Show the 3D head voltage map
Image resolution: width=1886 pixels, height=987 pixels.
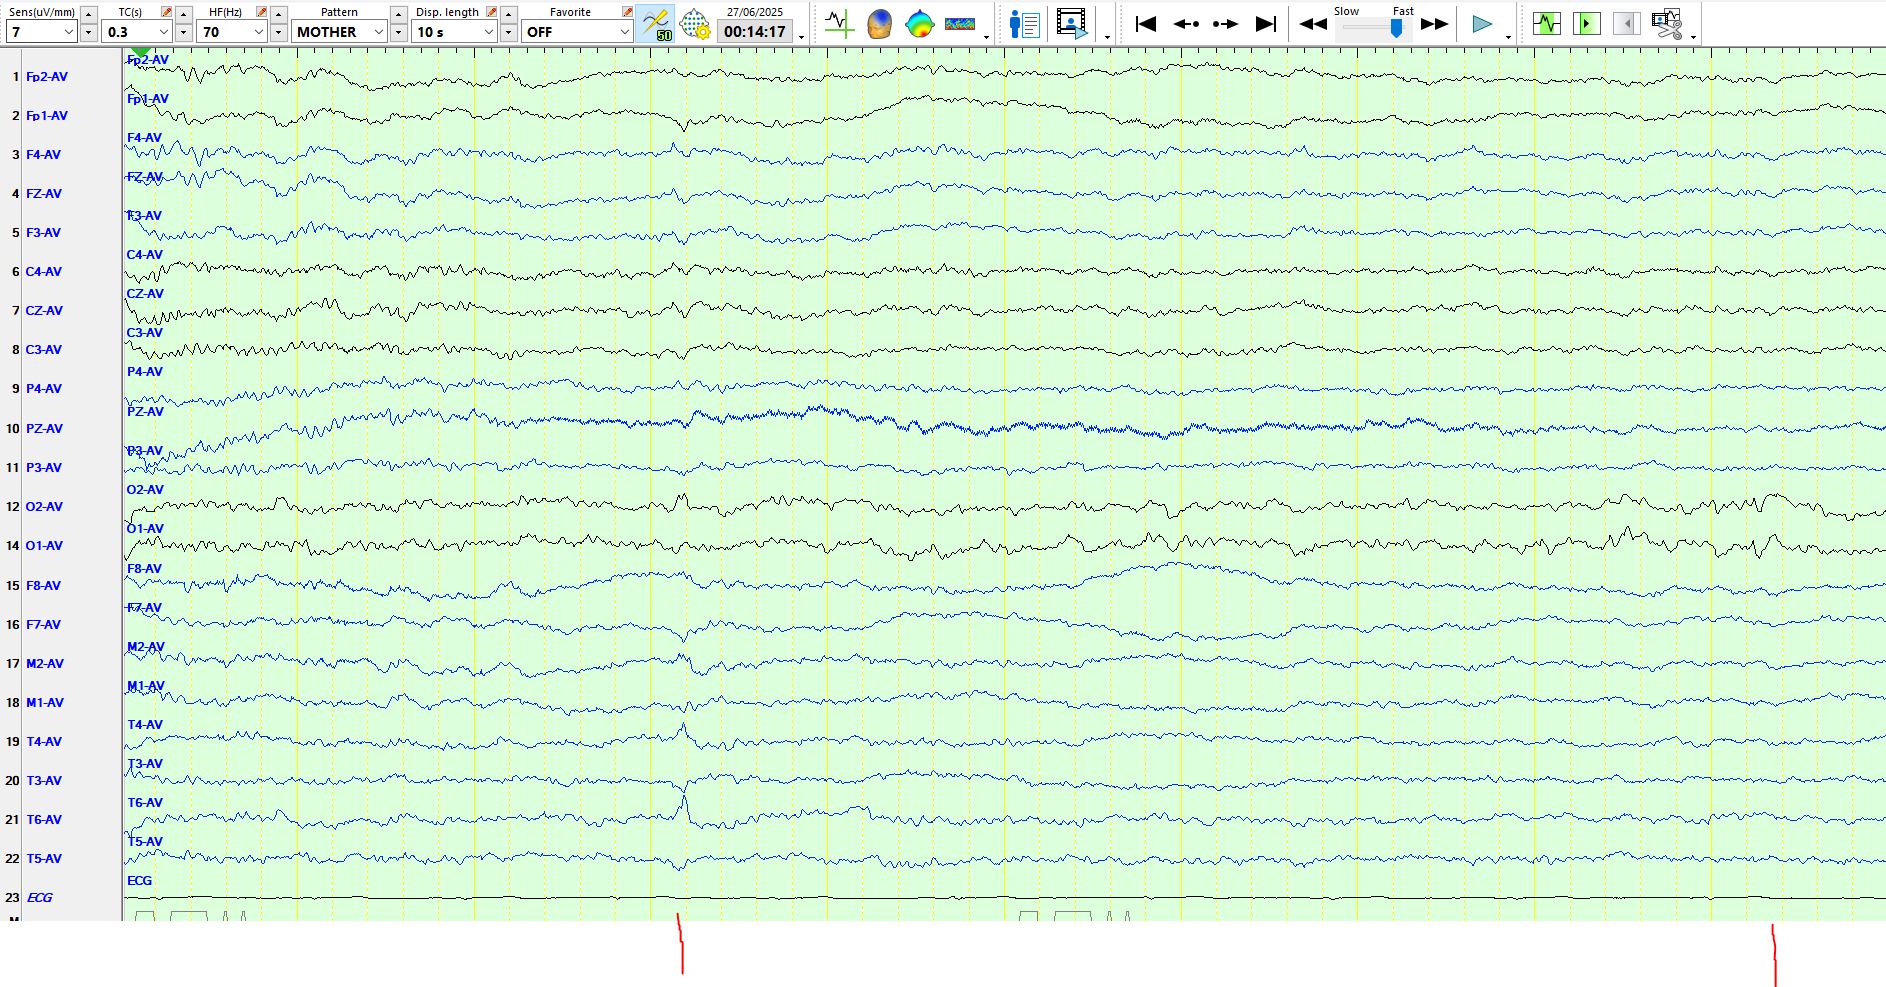pos(879,23)
